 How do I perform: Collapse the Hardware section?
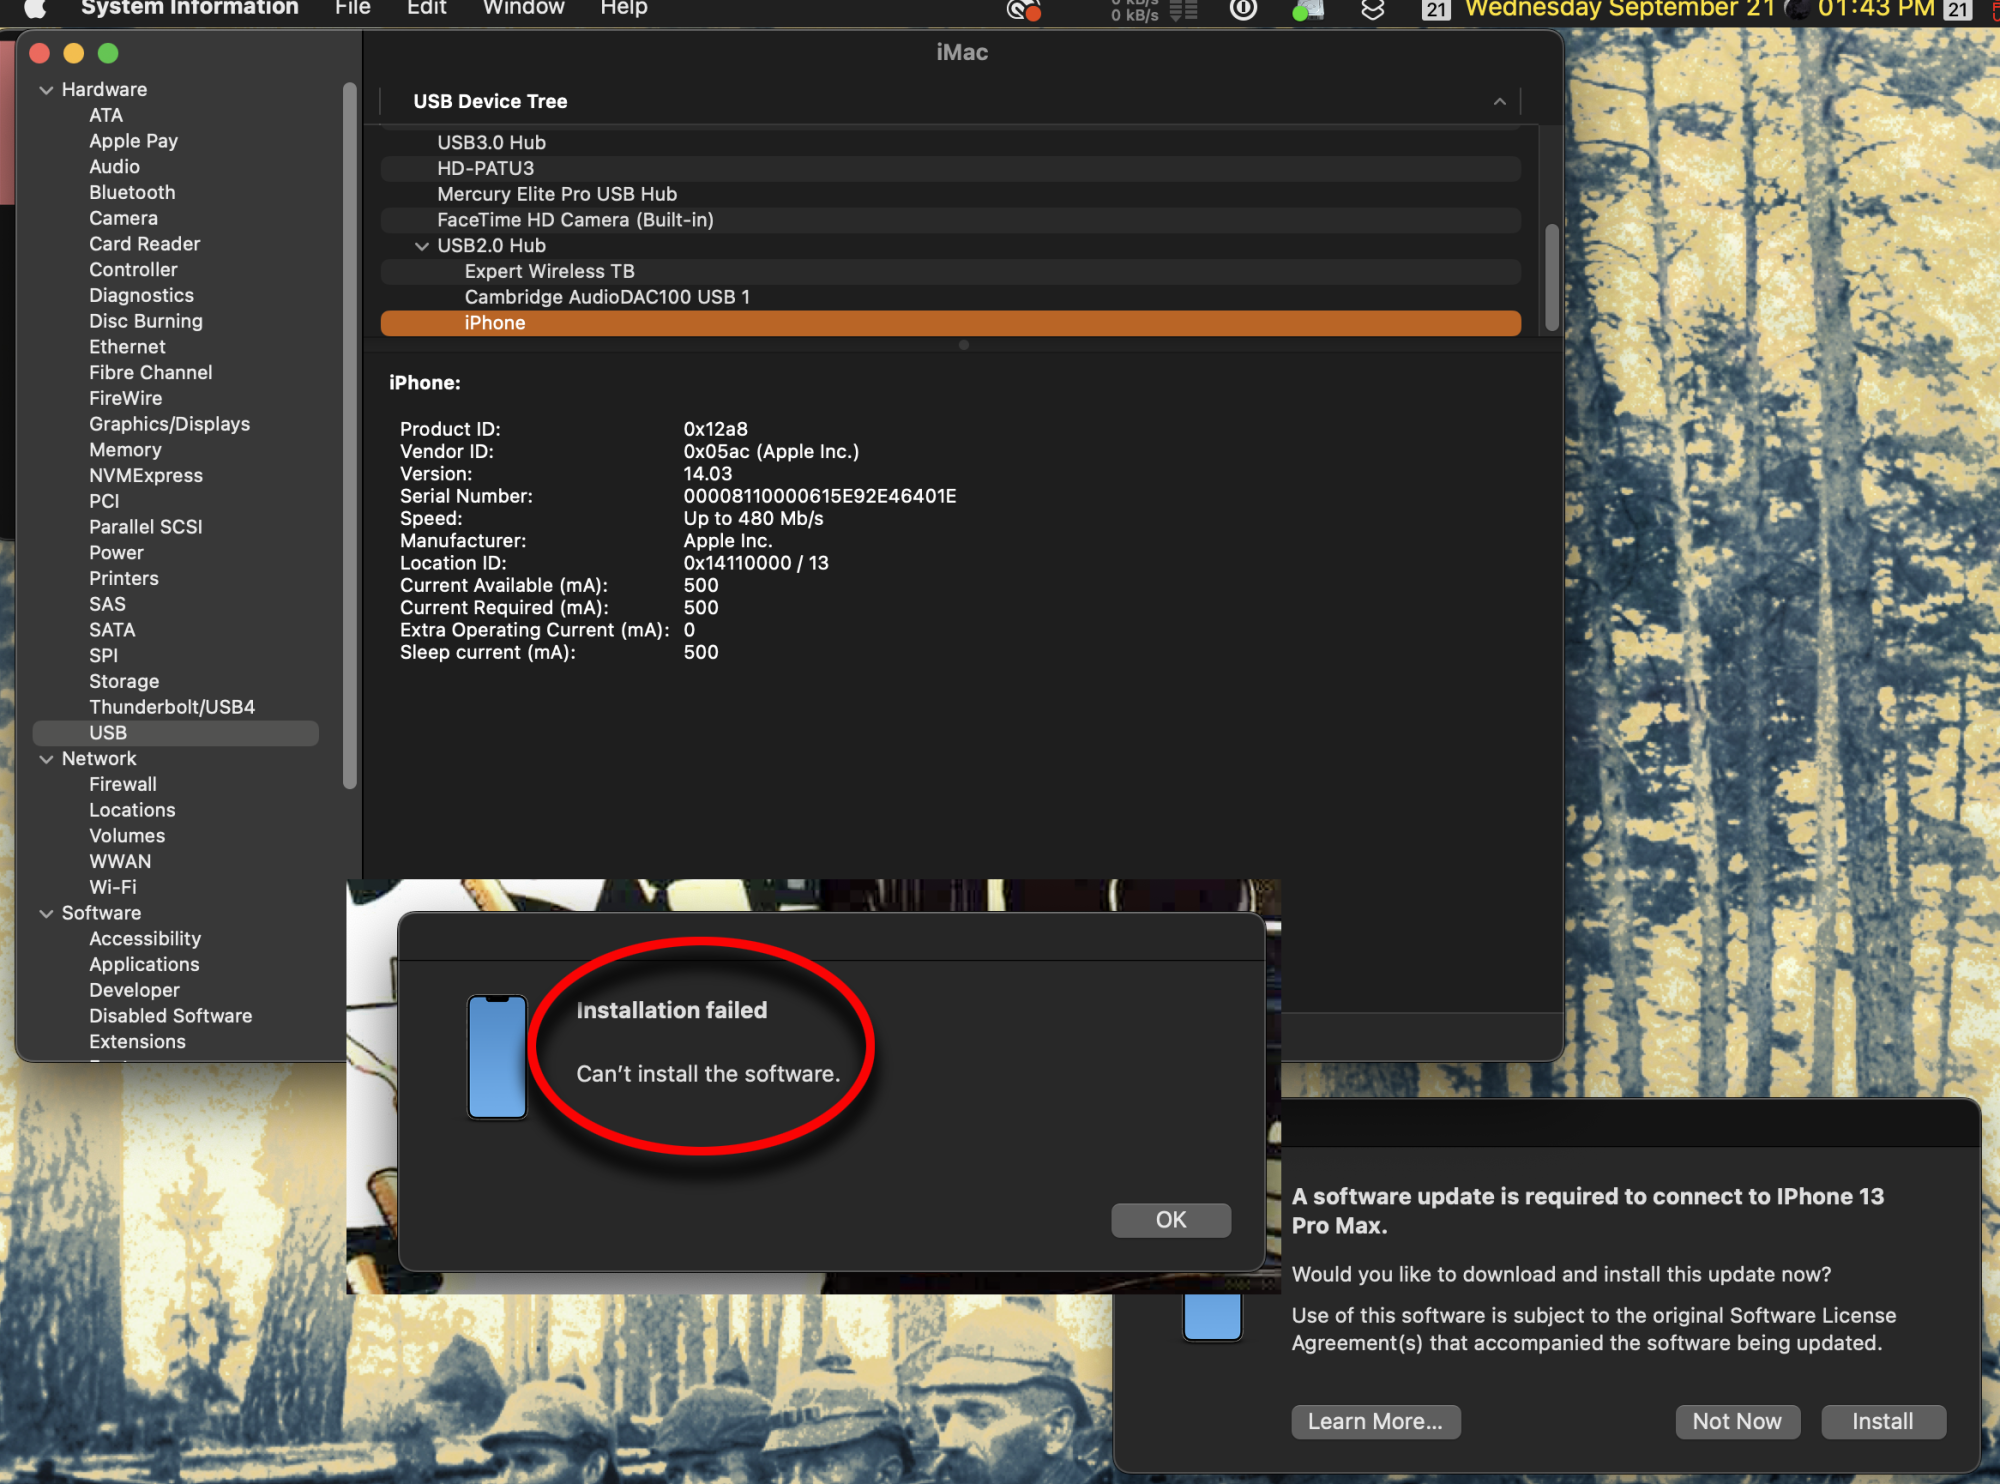46,90
